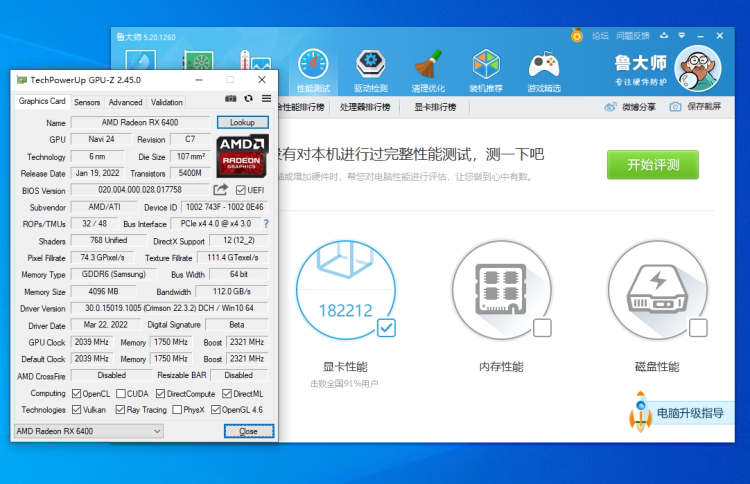This screenshot has width=750, height=484.
Task: Click the 磁盘性能 disk drive icon
Action: [657, 290]
